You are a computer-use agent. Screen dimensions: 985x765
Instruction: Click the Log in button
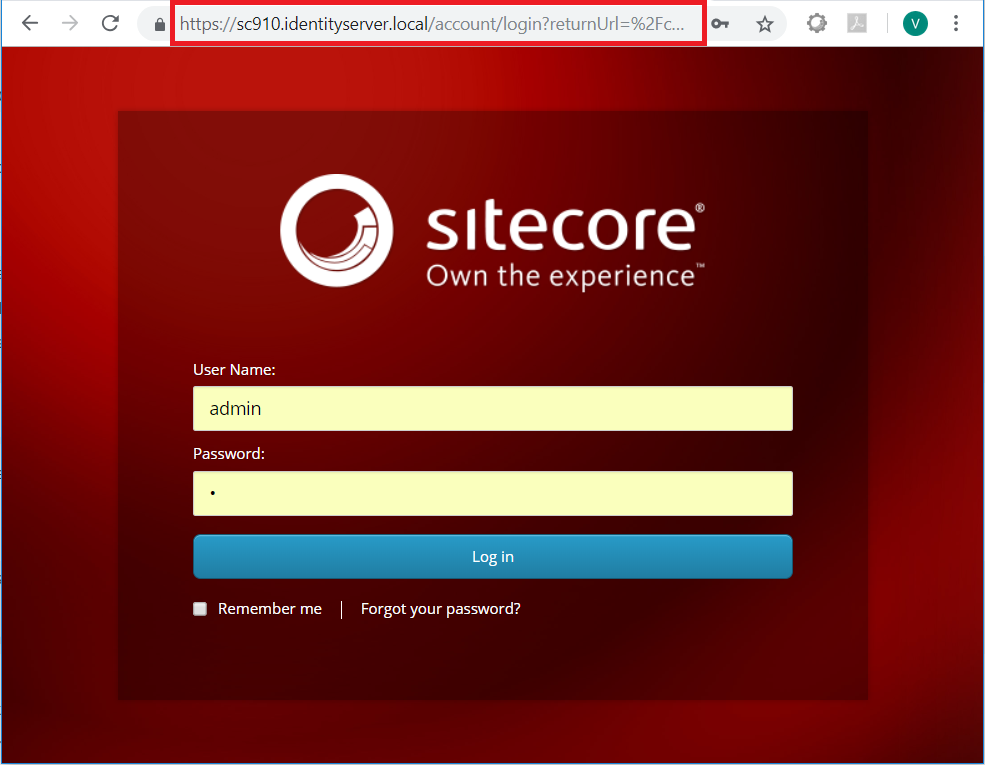pyautogui.click(x=492, y=556)
